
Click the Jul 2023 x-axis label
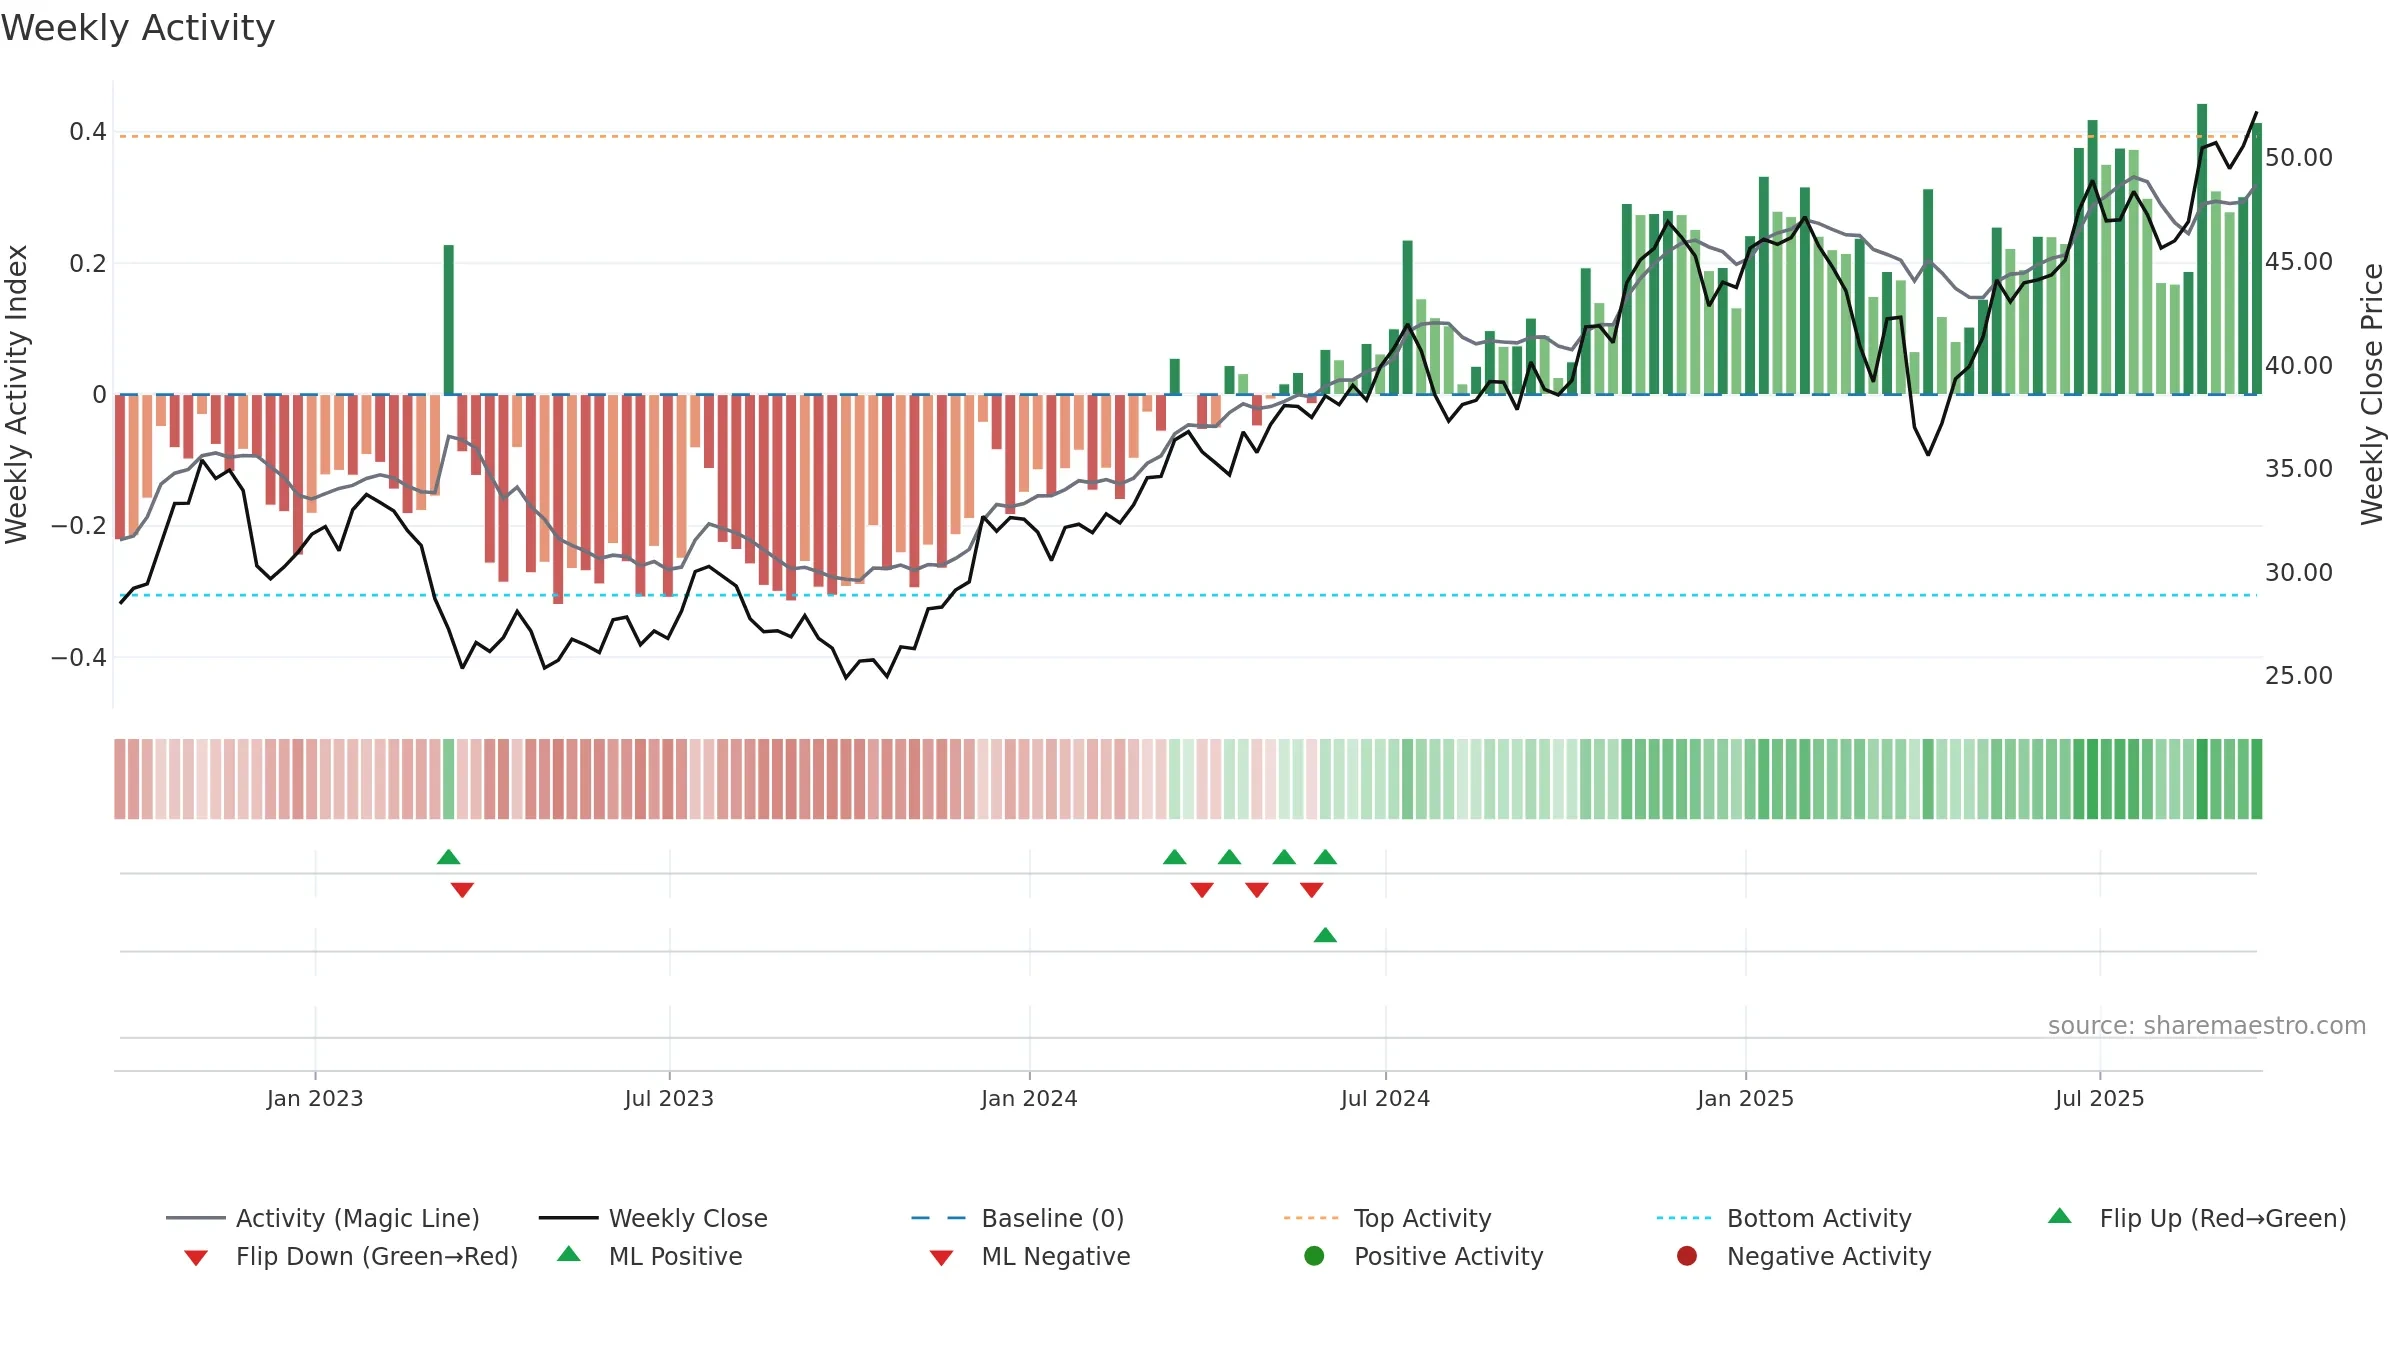click(669, 1098)
